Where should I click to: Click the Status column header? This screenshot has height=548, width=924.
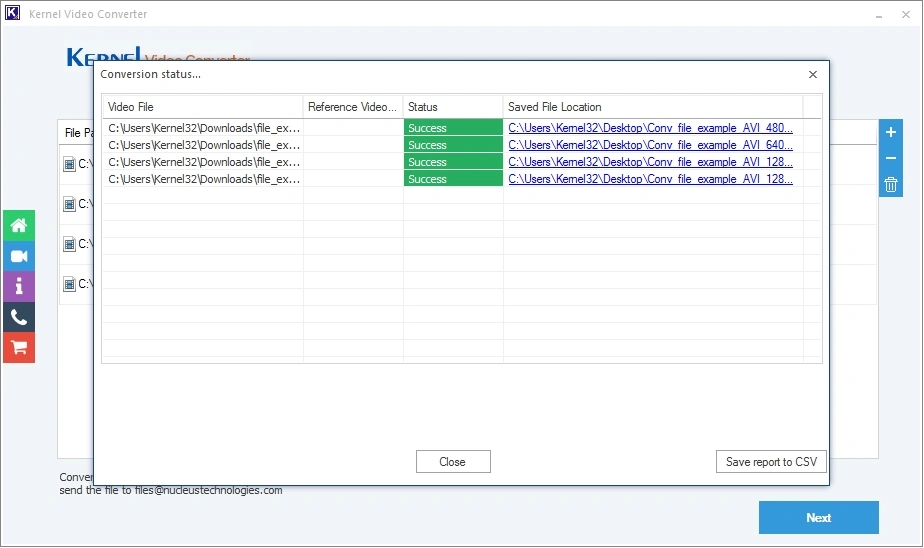click(x=453, y=107)
